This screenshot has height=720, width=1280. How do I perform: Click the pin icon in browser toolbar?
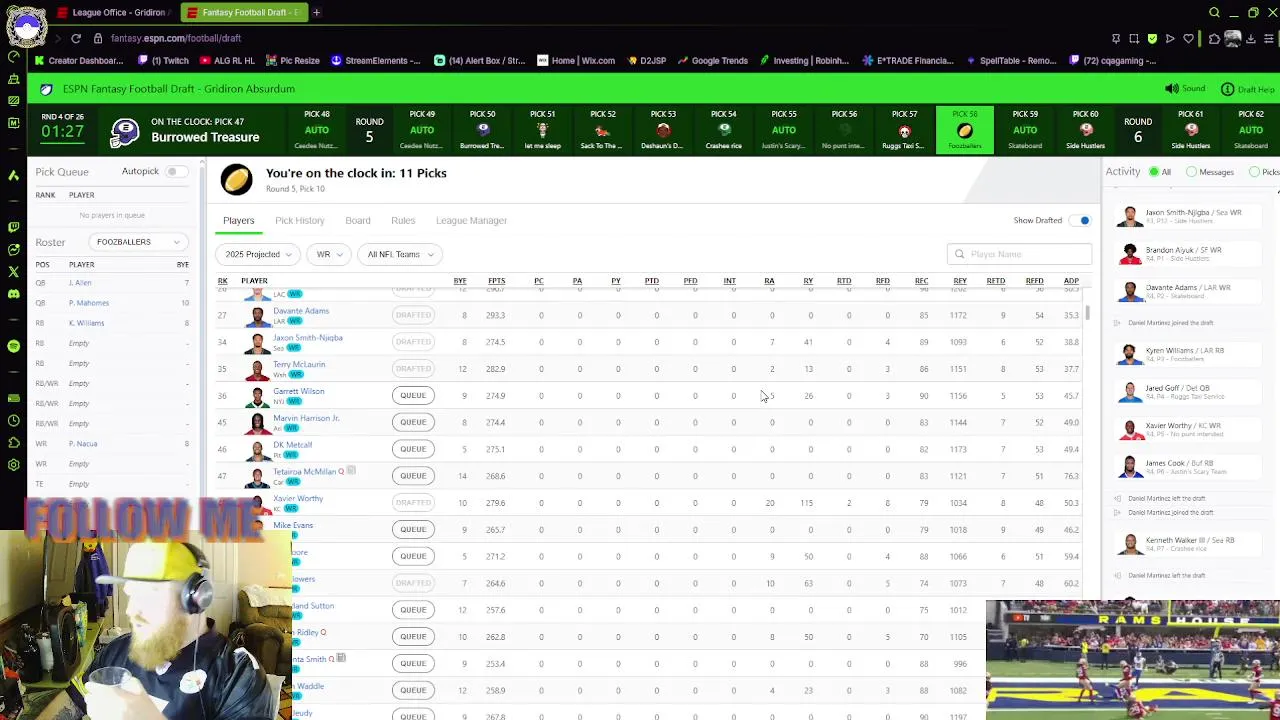[x=1116, y=39]
